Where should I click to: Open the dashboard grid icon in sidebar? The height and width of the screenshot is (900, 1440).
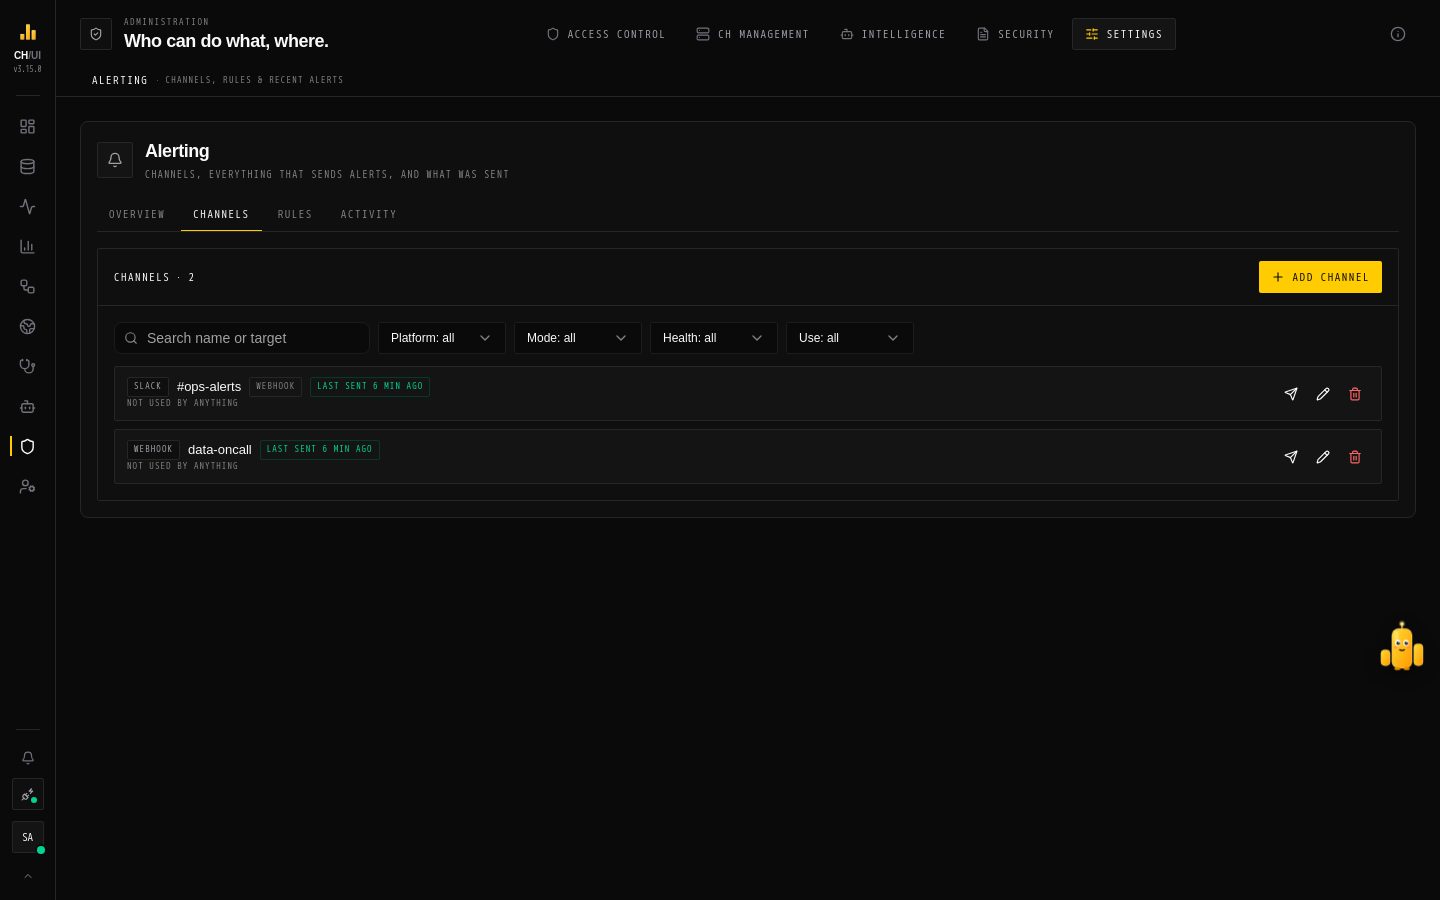(28, 127)
